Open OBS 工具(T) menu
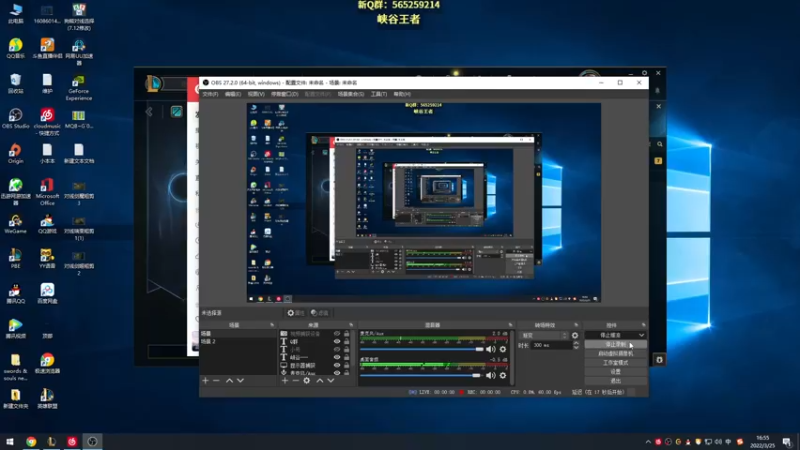This screenshot has height=450, width=800. 379,94
